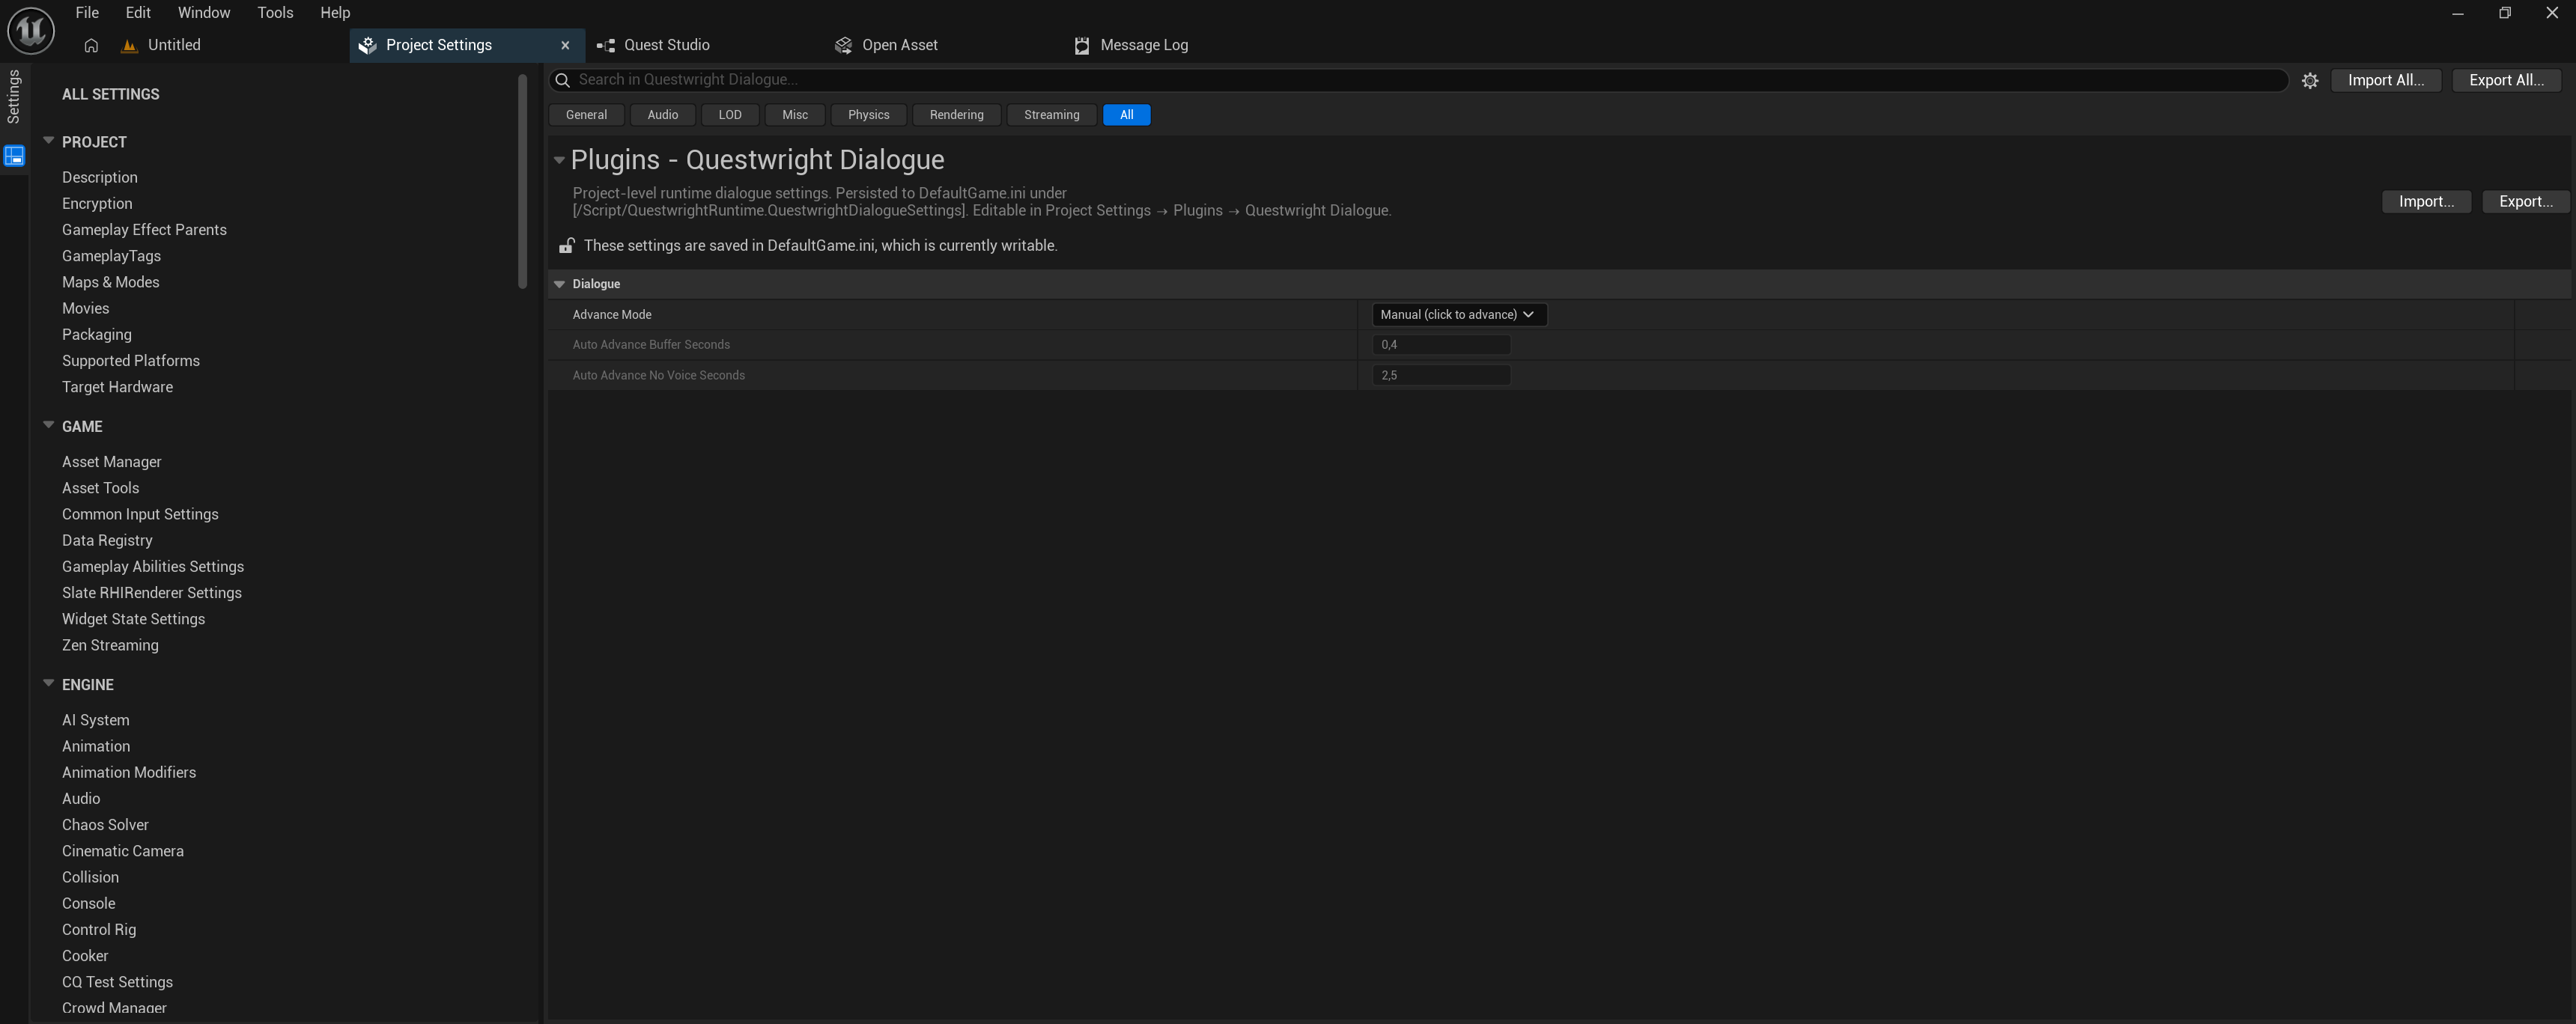Open Maps & Modes settings

tap(111, 282)
